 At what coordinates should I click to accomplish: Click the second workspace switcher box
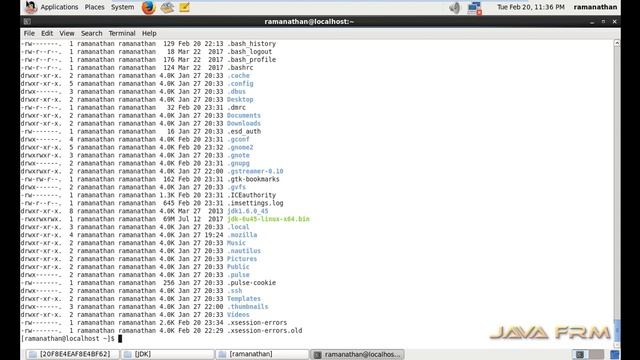pos(596,354)
